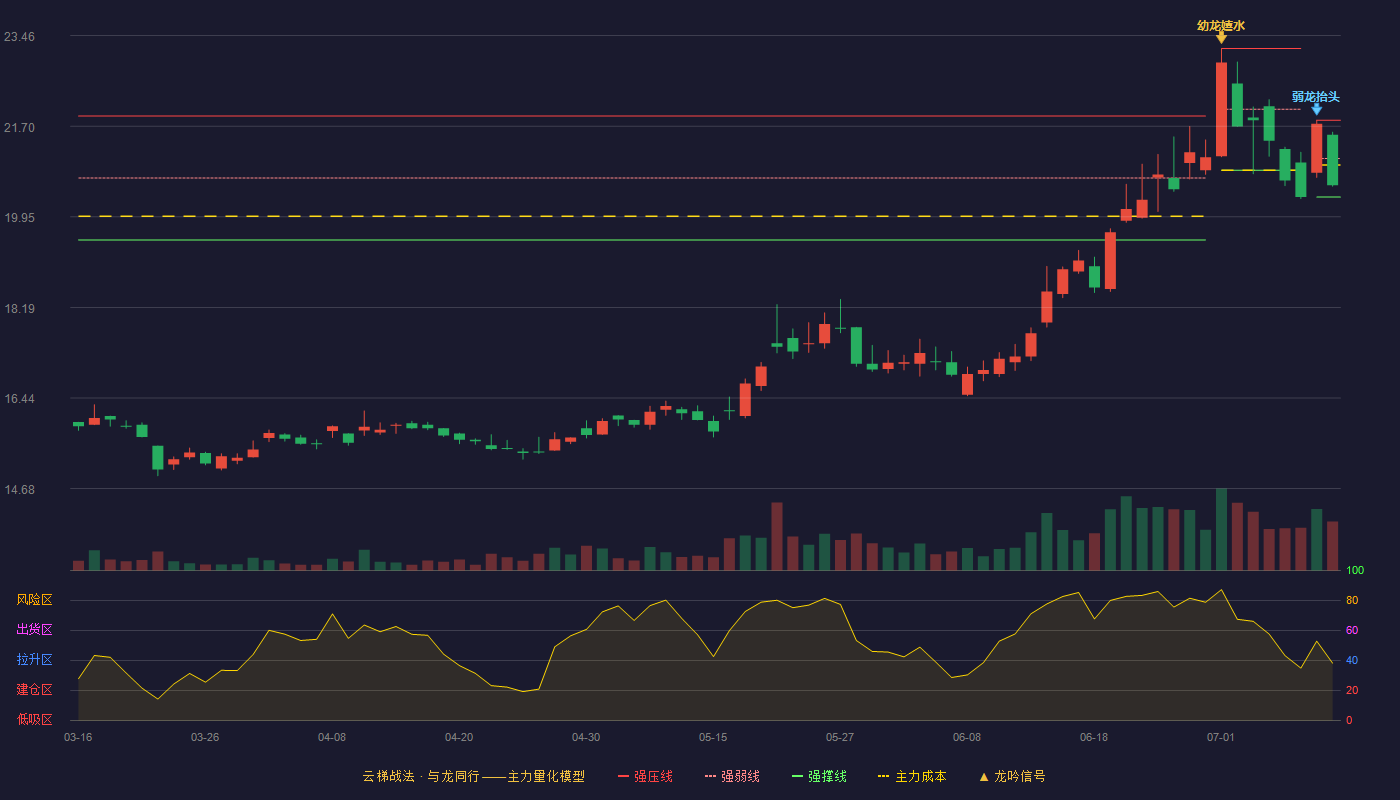Click the 16.44 price axis label
The width and height of the screenshot is (1400, 800).
click(x=19, y=399)
